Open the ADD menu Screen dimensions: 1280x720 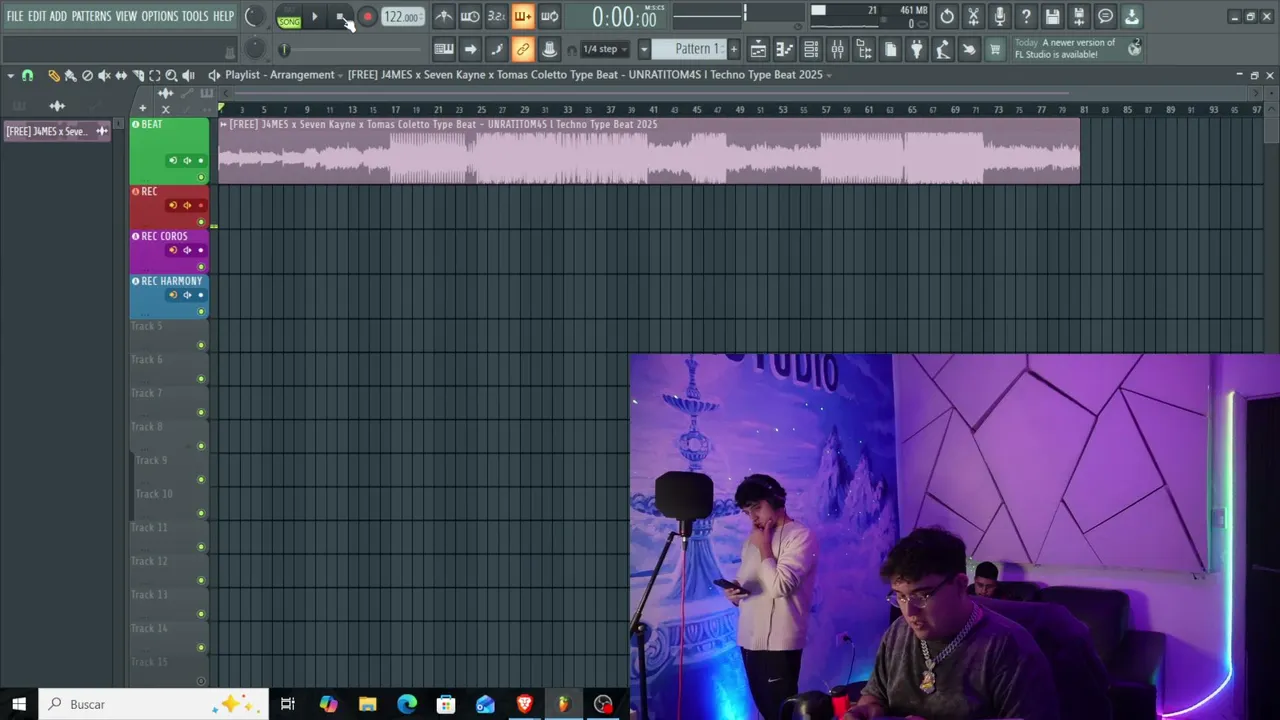(59, 16)
